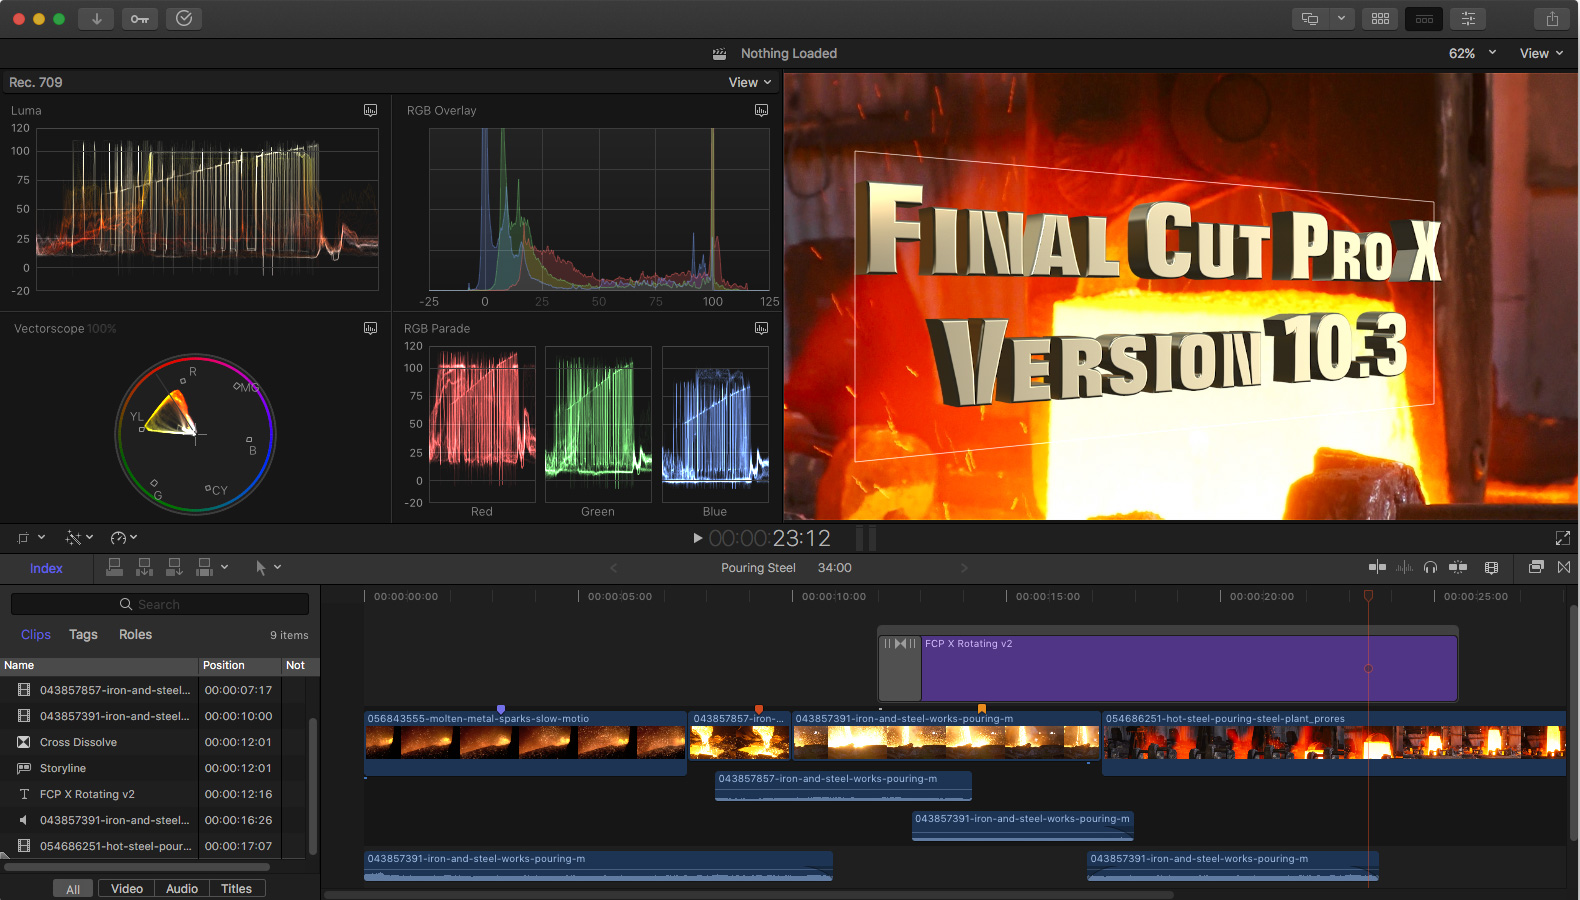Screen dimensions: 1580x900
Task: Show the effects browser icon
Action: [1536, 567]
